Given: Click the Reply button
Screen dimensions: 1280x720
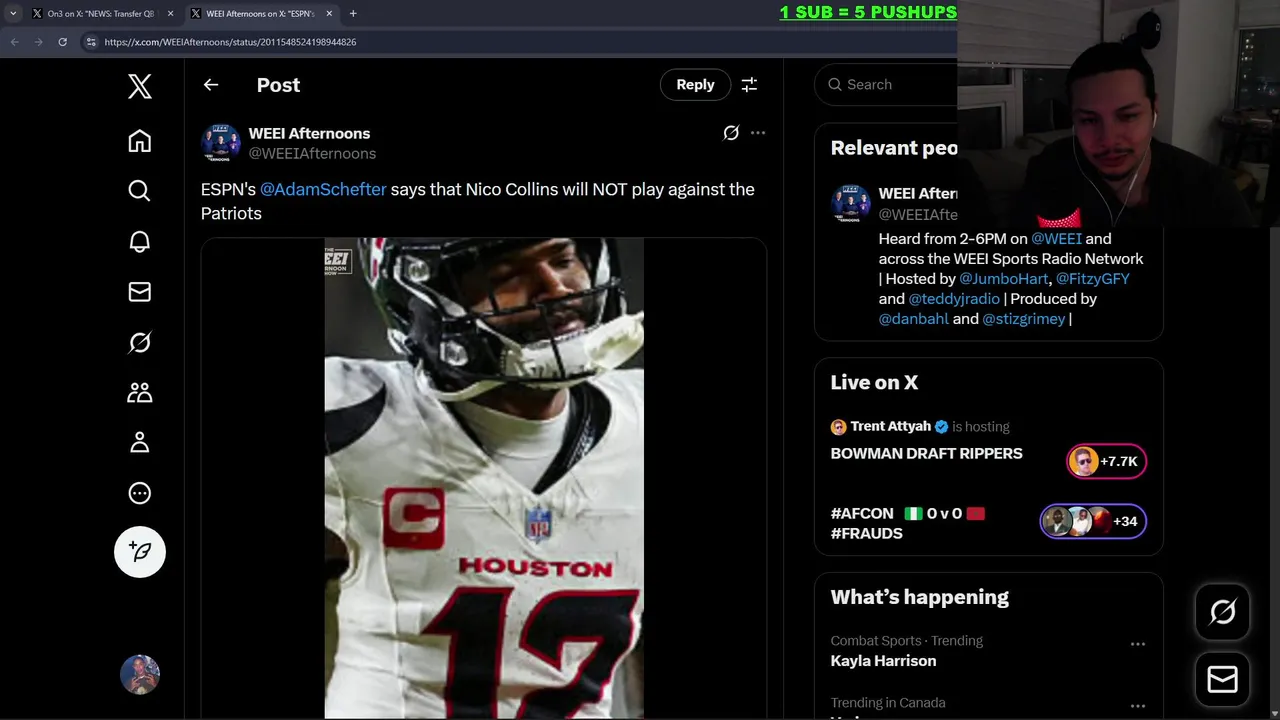Looking at the screenshot, I should coord(695,85).
